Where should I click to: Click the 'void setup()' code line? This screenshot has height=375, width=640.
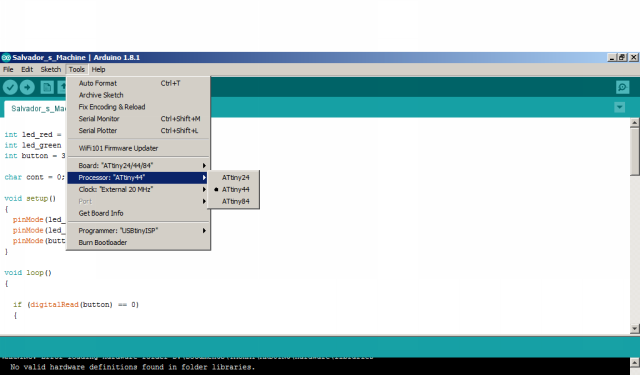(x=30, y=198)
